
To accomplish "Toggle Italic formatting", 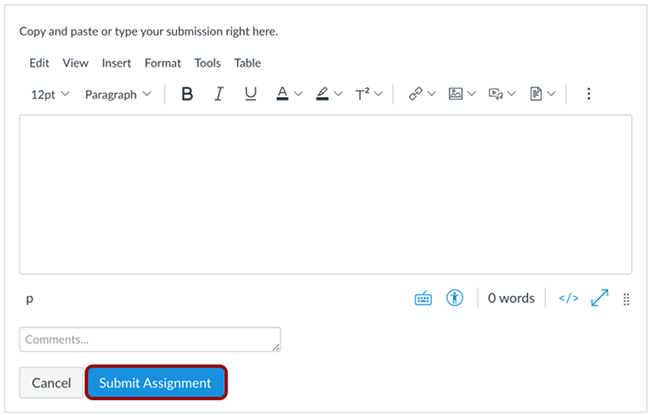I will [x=219, y=94].
